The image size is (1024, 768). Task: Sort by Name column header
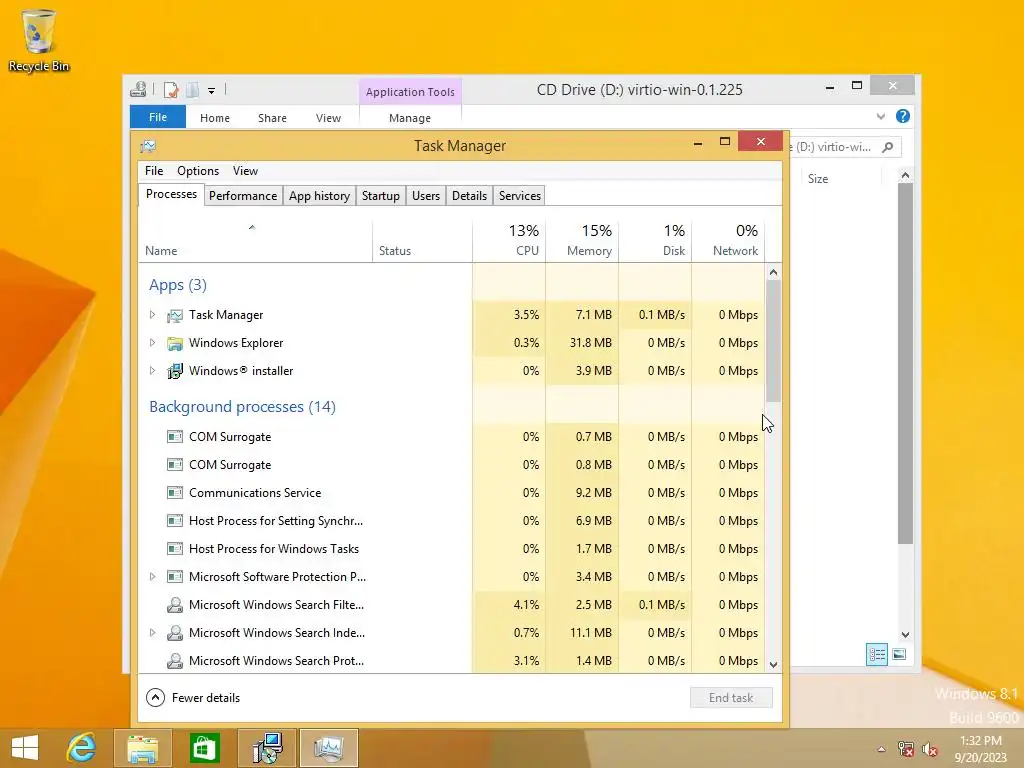click(x=255, y=240)
